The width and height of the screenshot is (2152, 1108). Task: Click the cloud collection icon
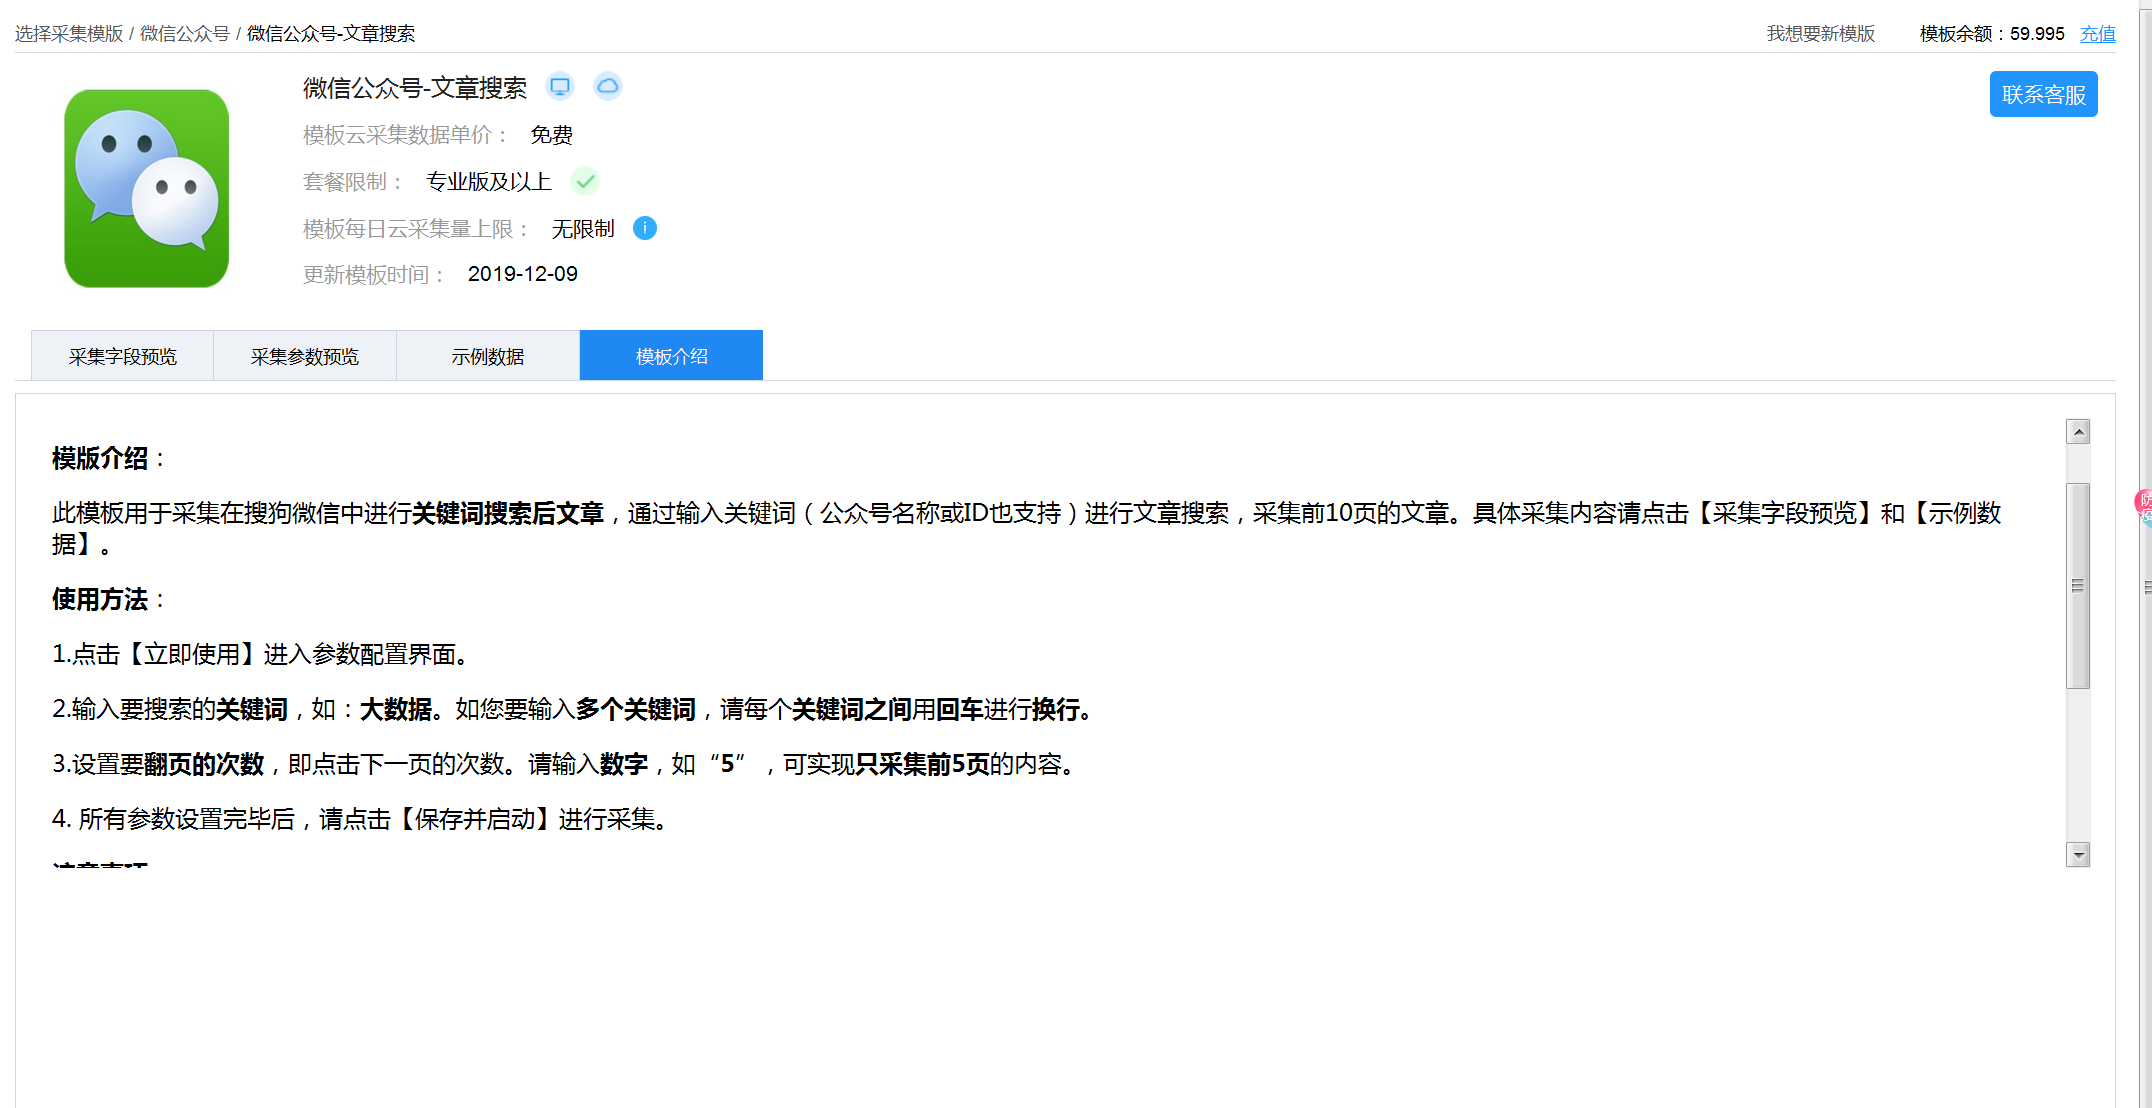click(607, 87)
